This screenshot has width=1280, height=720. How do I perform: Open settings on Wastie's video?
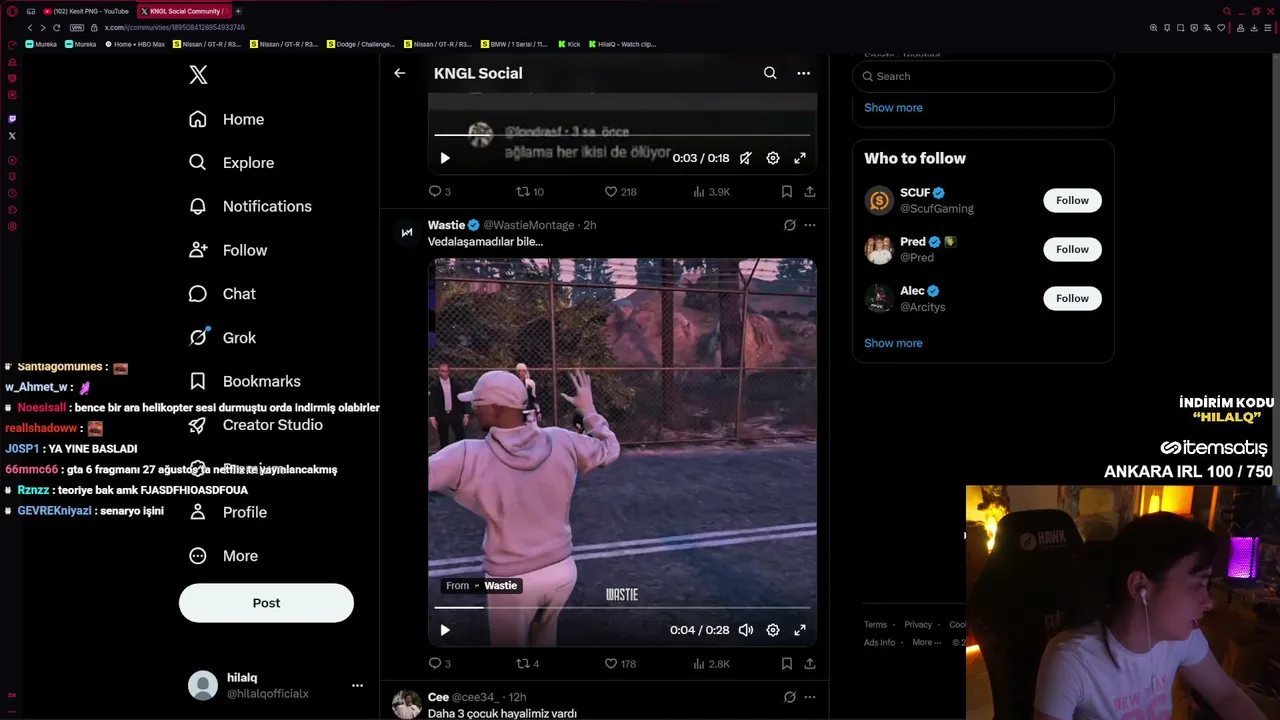[x=773, y=630]
